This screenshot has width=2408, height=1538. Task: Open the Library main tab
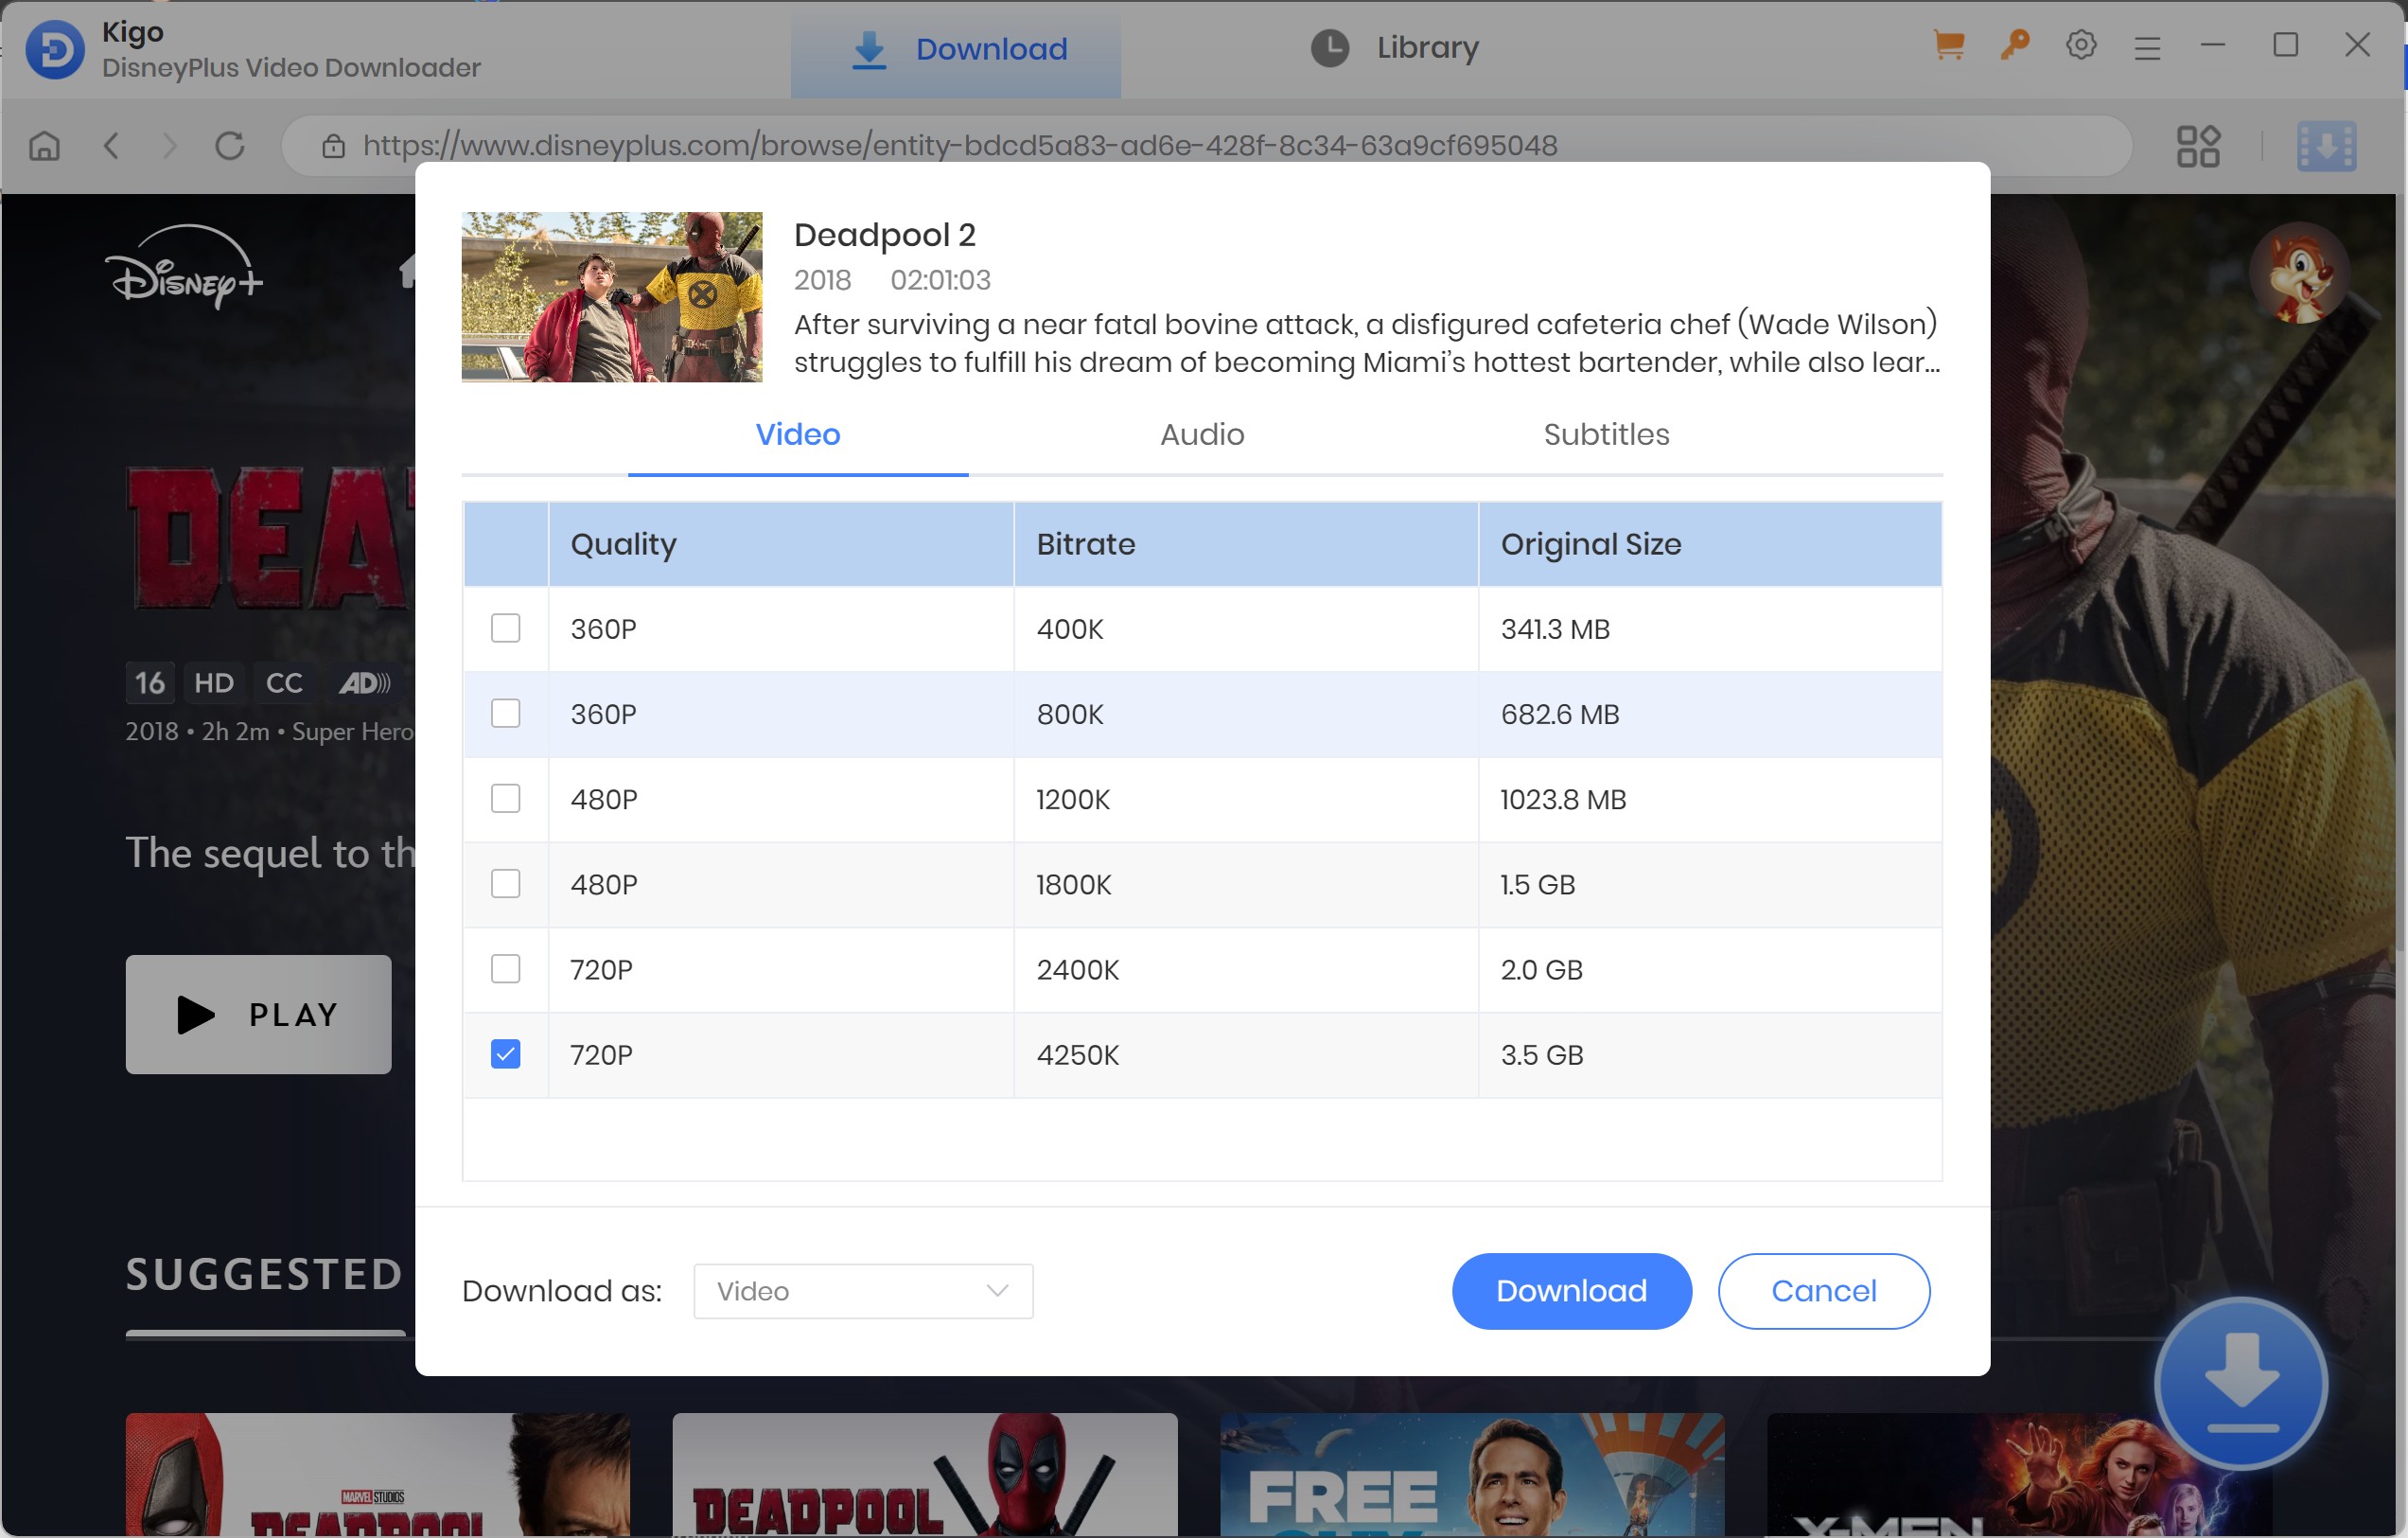(x=1394, y=48)
